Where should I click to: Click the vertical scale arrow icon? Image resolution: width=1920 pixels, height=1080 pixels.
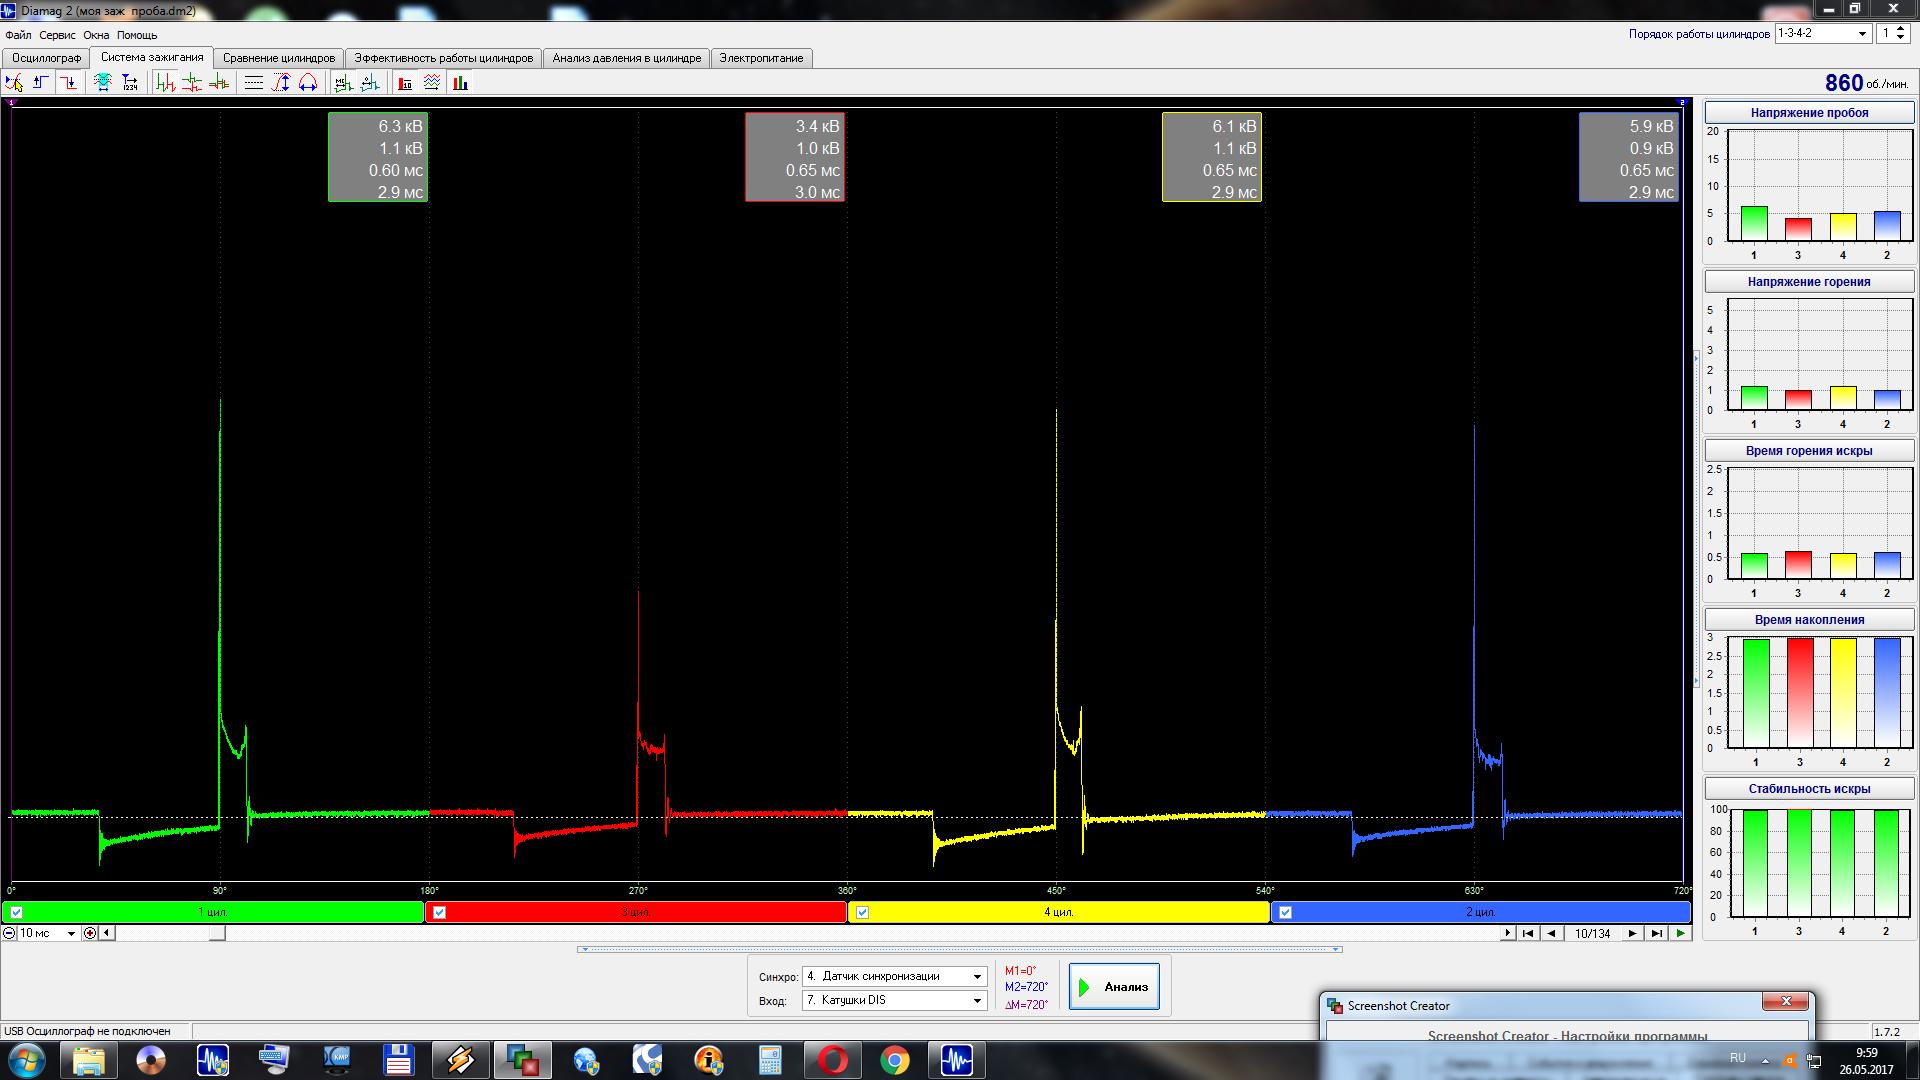point(281,83)
